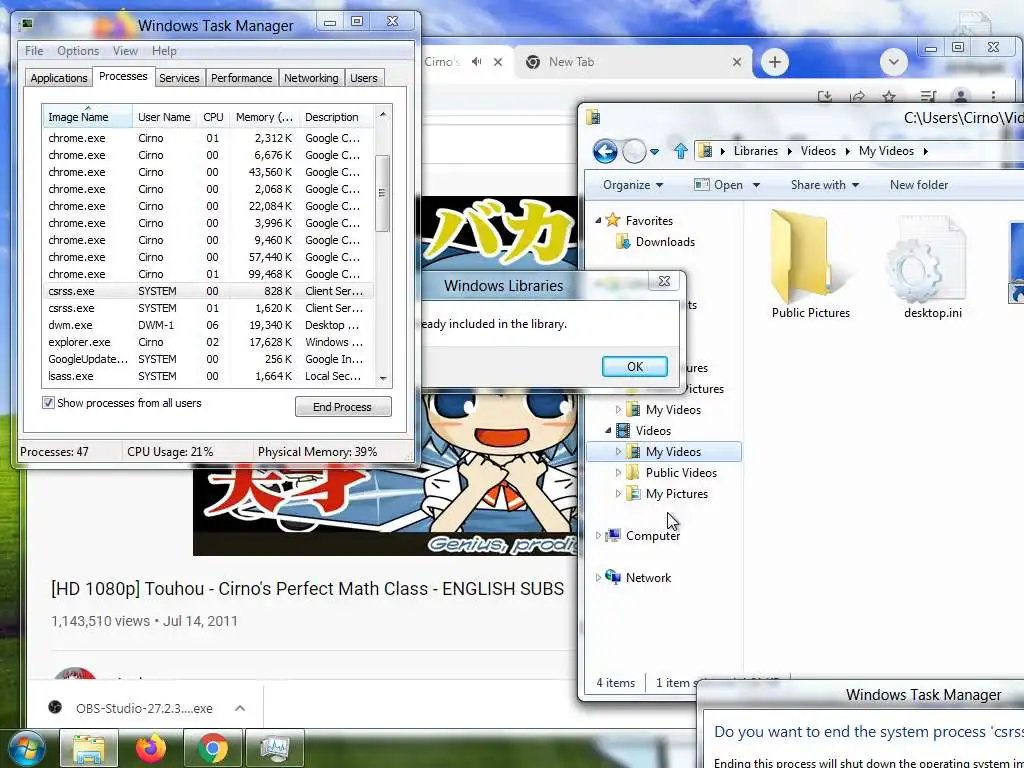The image size is (1024, 768).
Task: Select Network in the navigation pane
Action: [x=638, y=577]
